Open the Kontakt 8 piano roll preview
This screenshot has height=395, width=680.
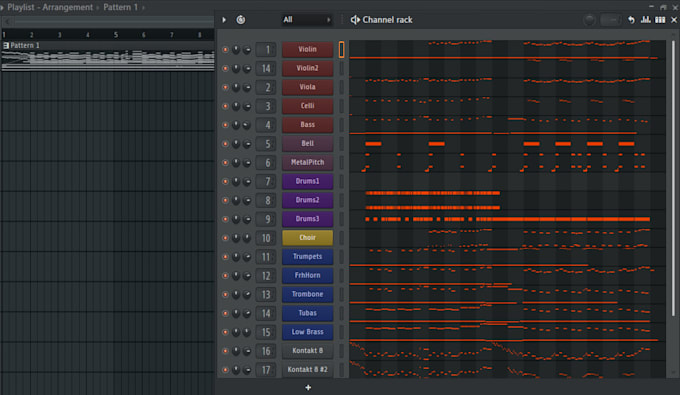click(507, 351)
